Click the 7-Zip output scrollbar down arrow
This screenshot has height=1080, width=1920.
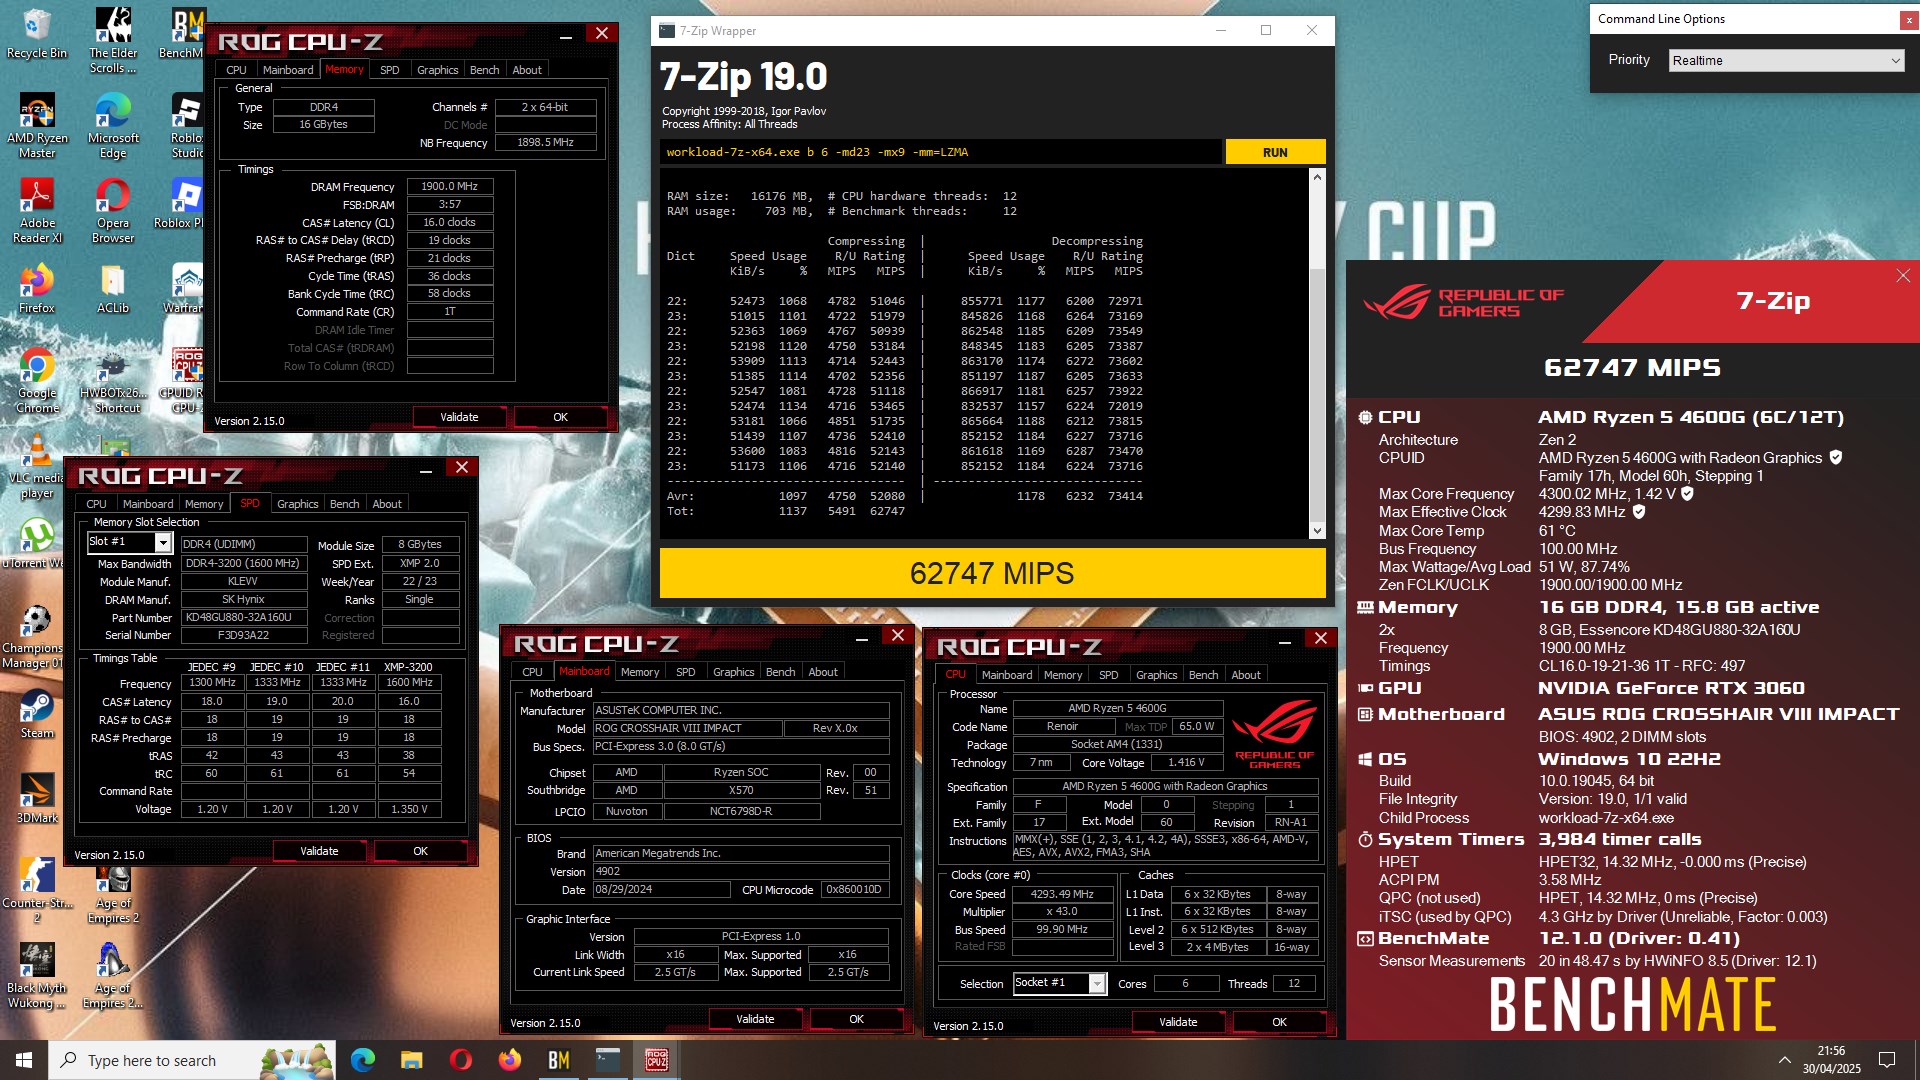tap(1317, 531)
